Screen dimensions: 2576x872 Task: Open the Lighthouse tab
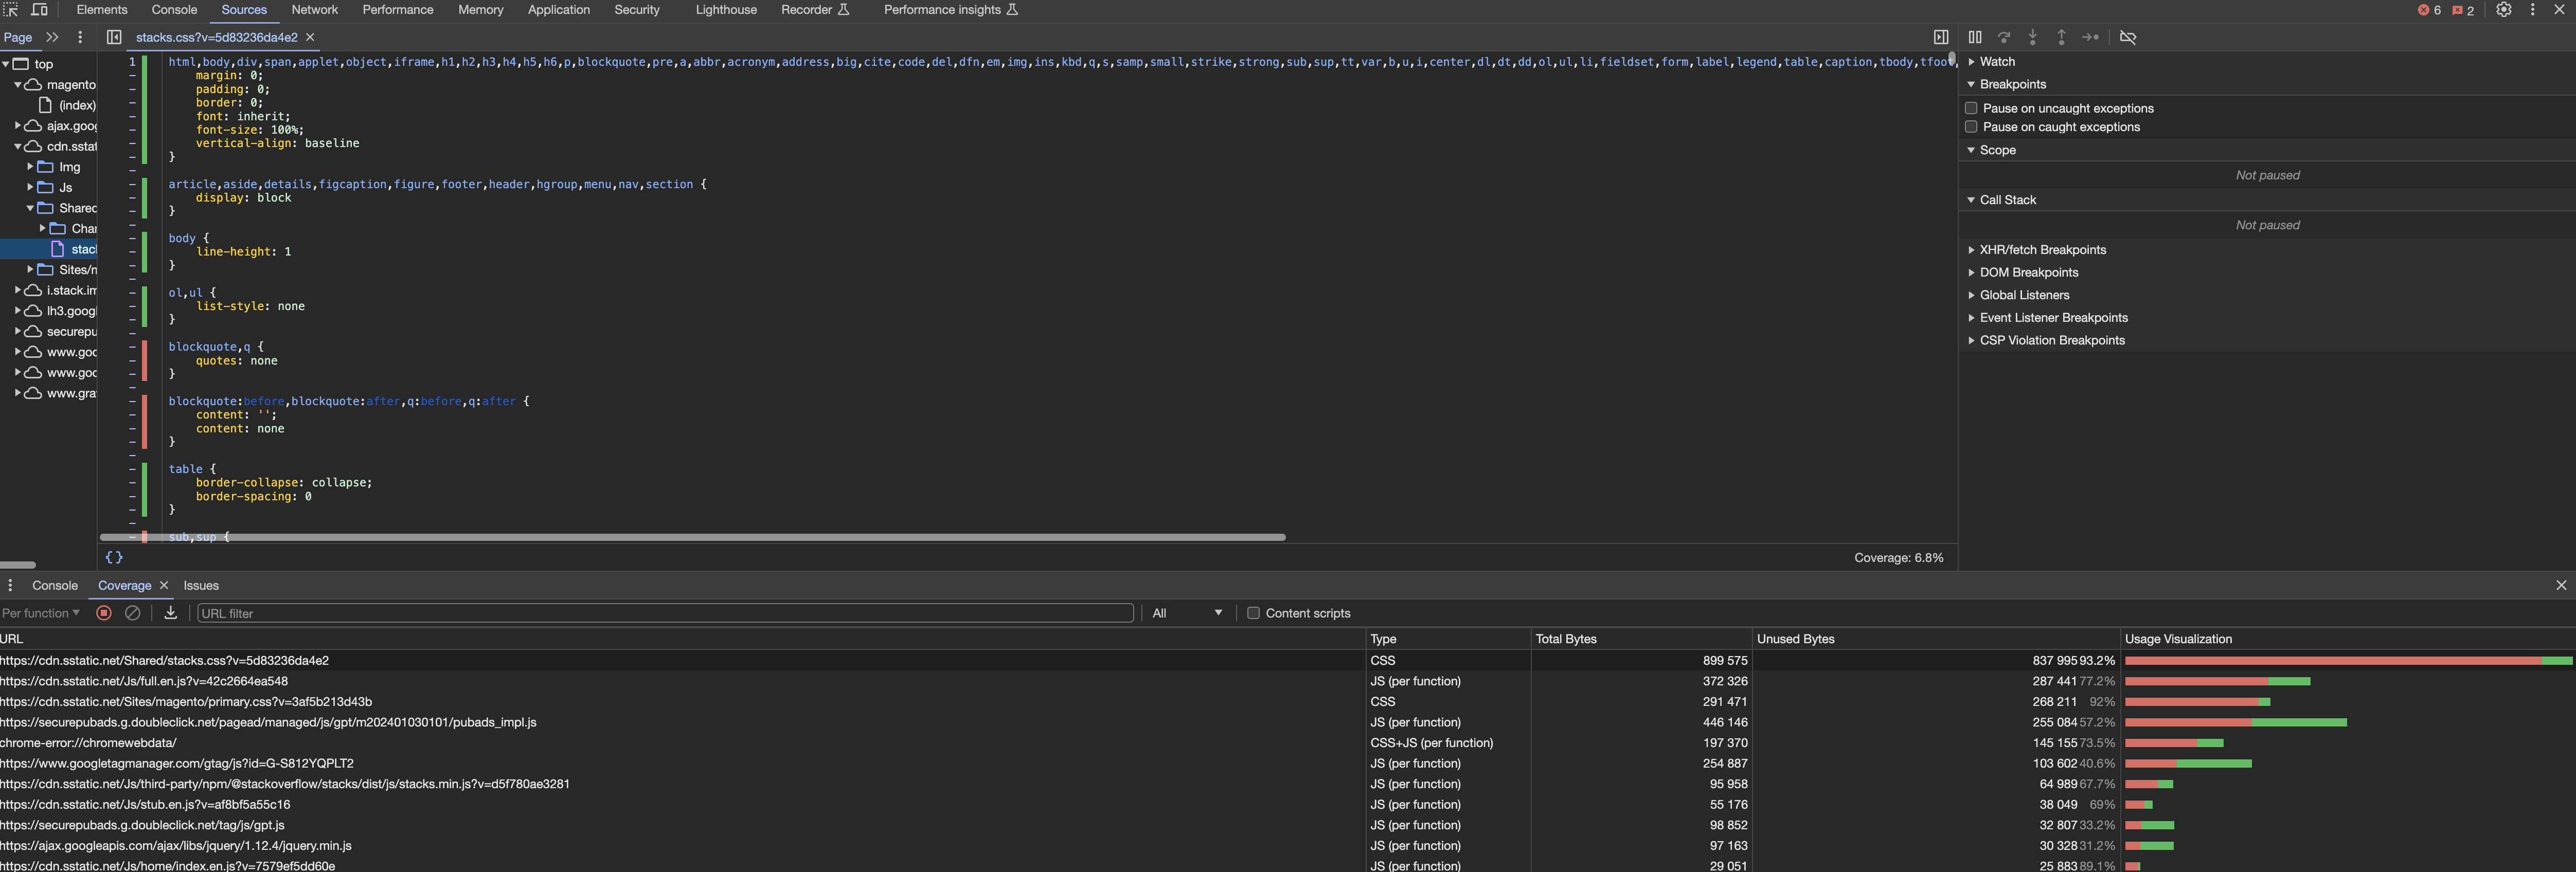(726, 10)
